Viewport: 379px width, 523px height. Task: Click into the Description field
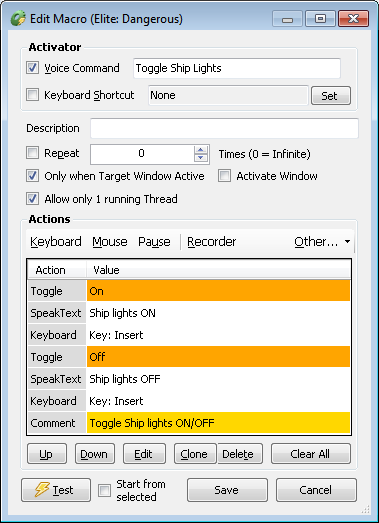point(224,128)
